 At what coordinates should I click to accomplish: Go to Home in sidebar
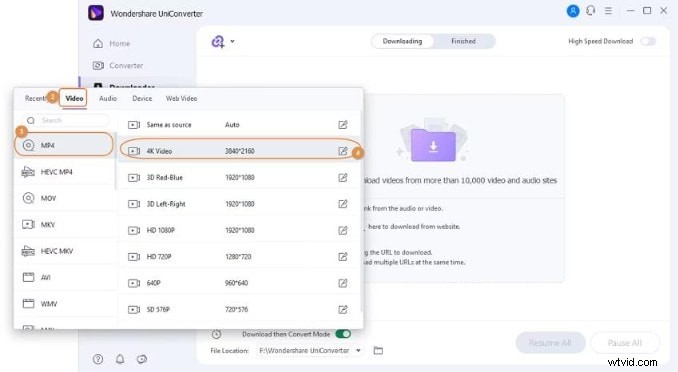[112, 43]
